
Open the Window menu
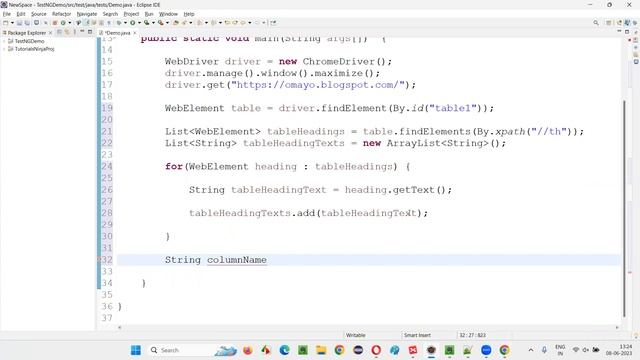(168, 14)
